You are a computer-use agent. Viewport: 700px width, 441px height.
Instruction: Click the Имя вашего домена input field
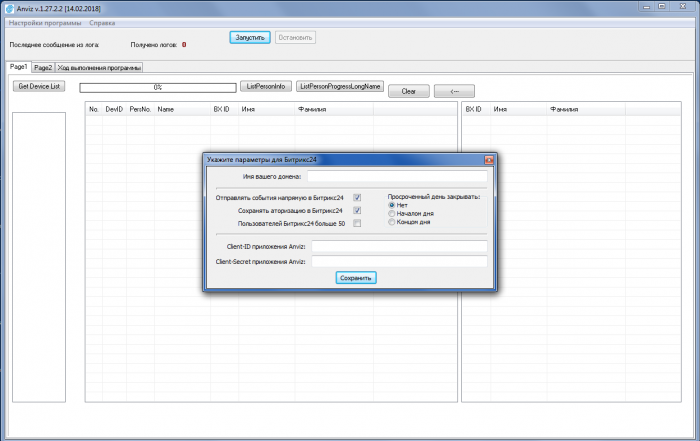[x=397, y=176]
